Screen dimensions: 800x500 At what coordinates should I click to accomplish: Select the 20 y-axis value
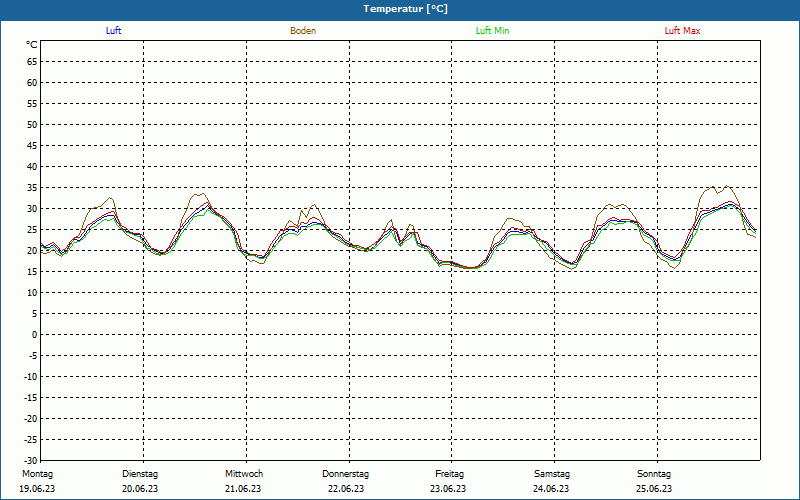[32, 251]
